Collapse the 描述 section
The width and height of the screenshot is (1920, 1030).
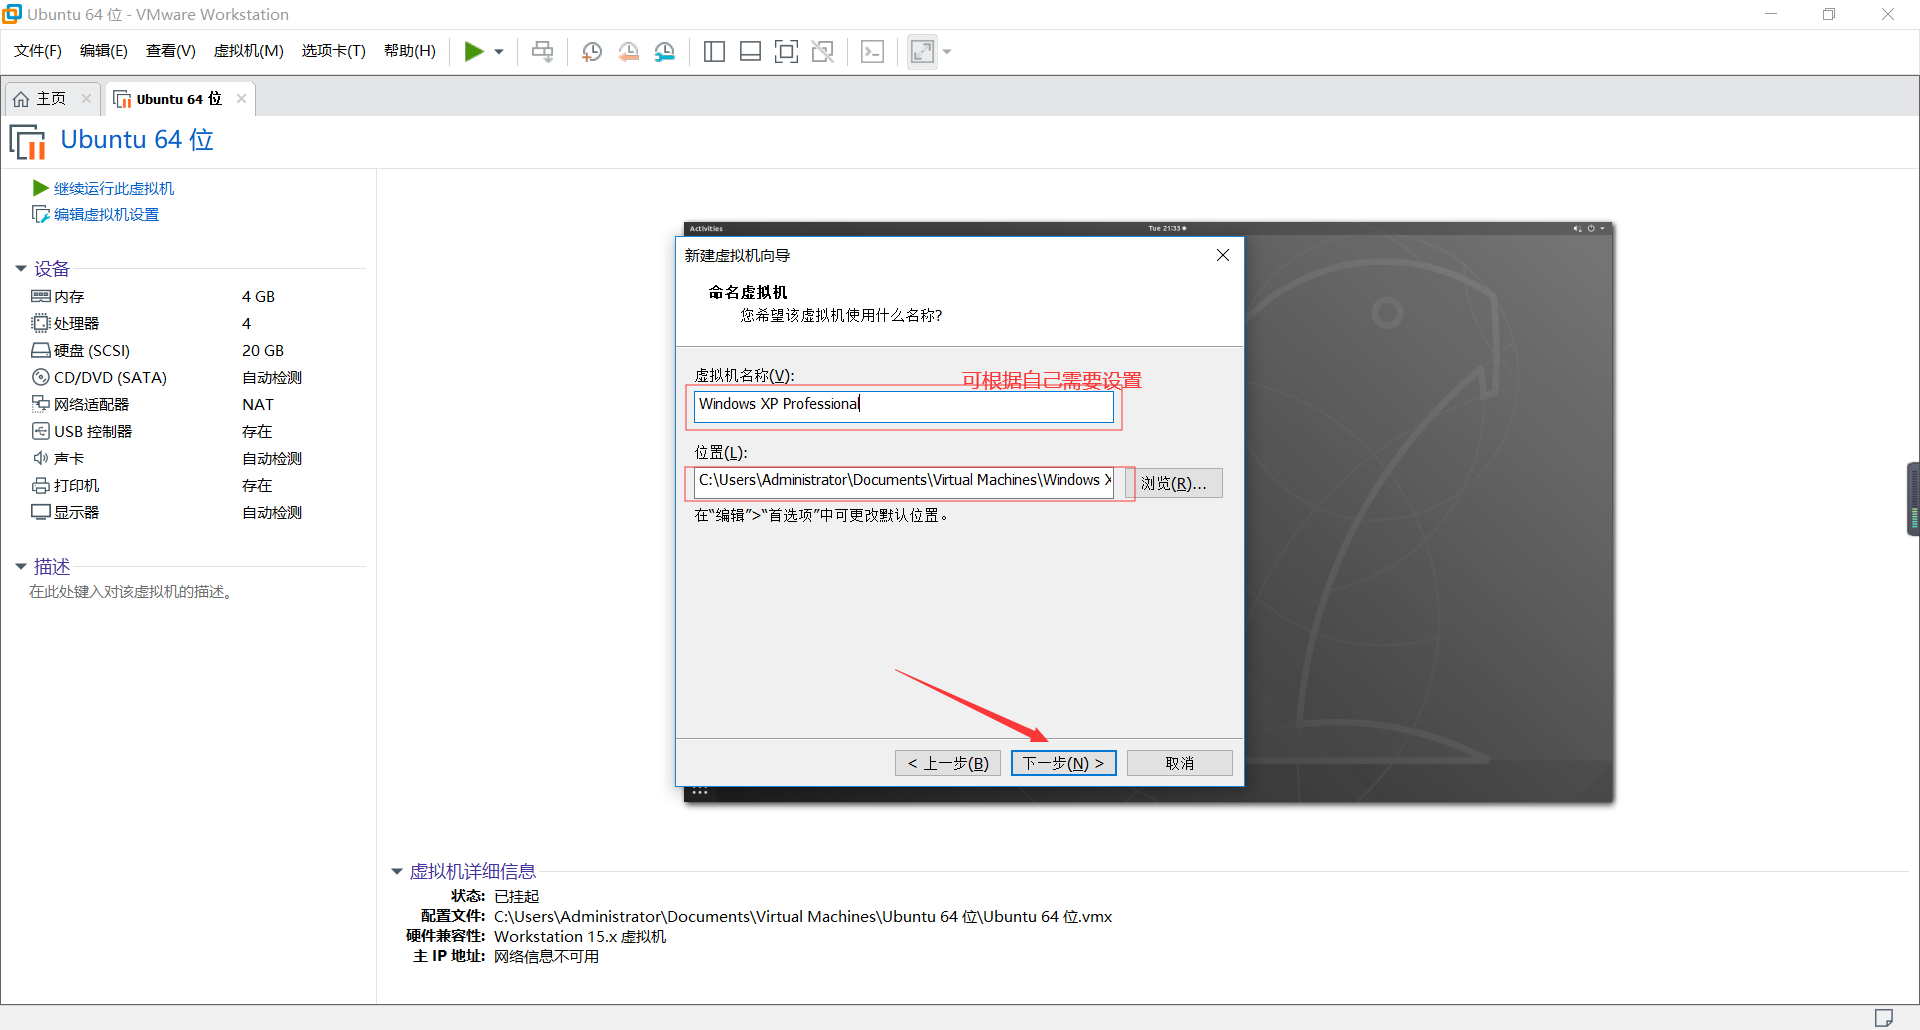(x=21, y=566)
